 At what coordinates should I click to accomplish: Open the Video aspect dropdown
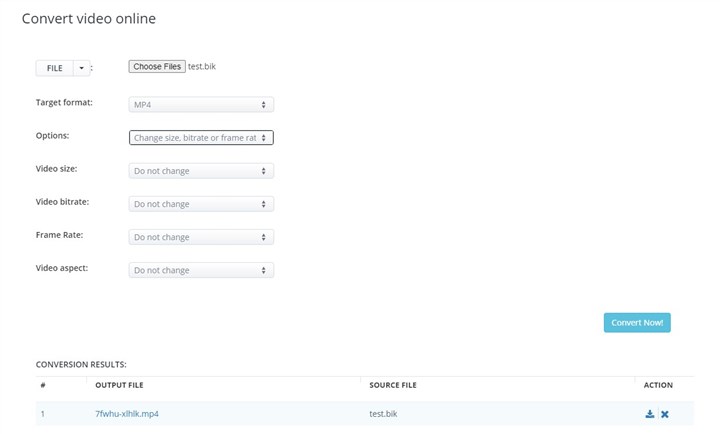point(201,270)
